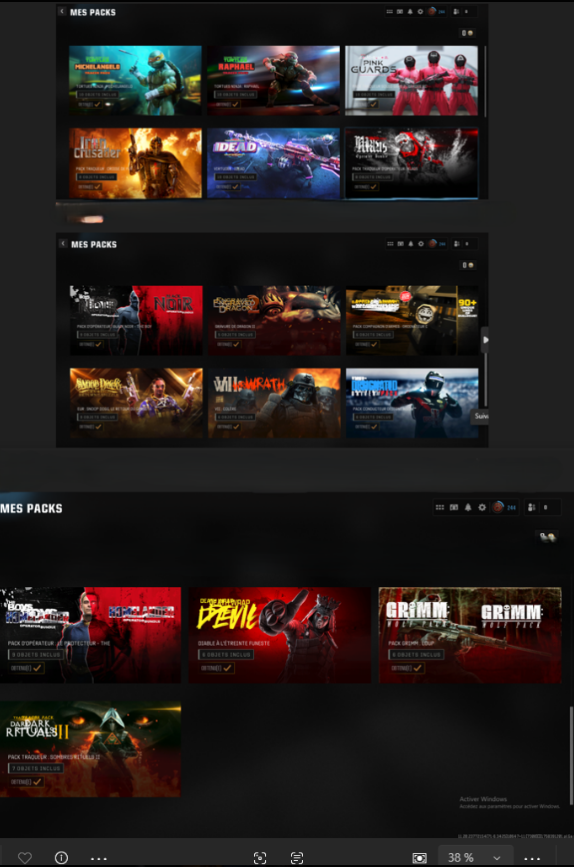Click back arrow beside MES PACKS in top screenshot
This screenshot has width=574, height=867.
tap(62, 11)
